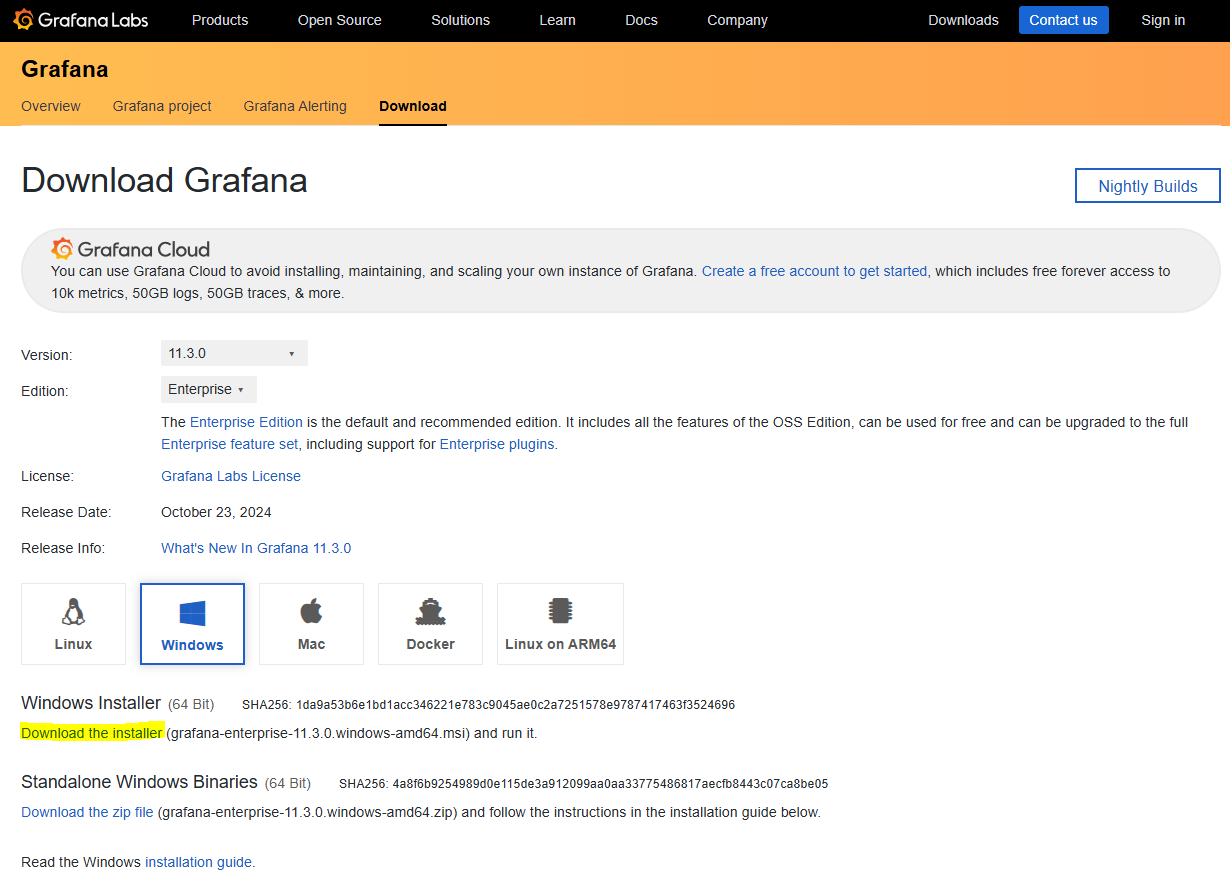Open the Learn menu
Screen dimensions: 1230x886
coord(558,20)
